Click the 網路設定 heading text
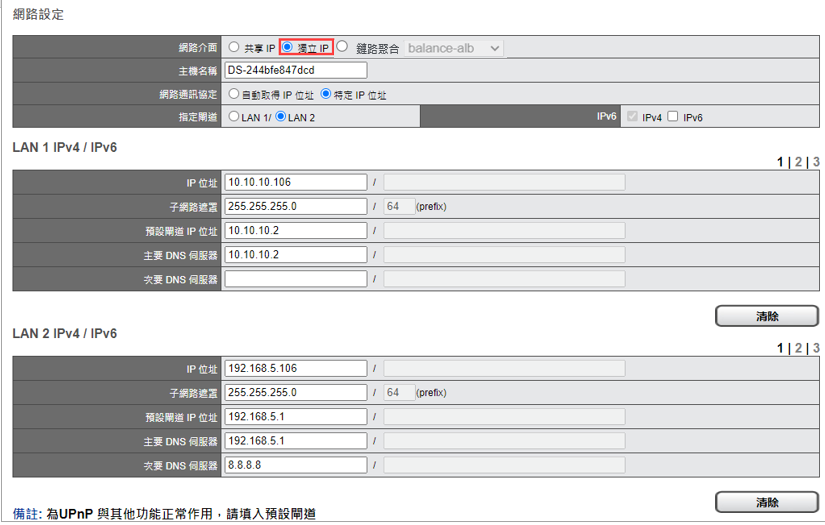This screenshot has height=525, width=825. [38, 15]
